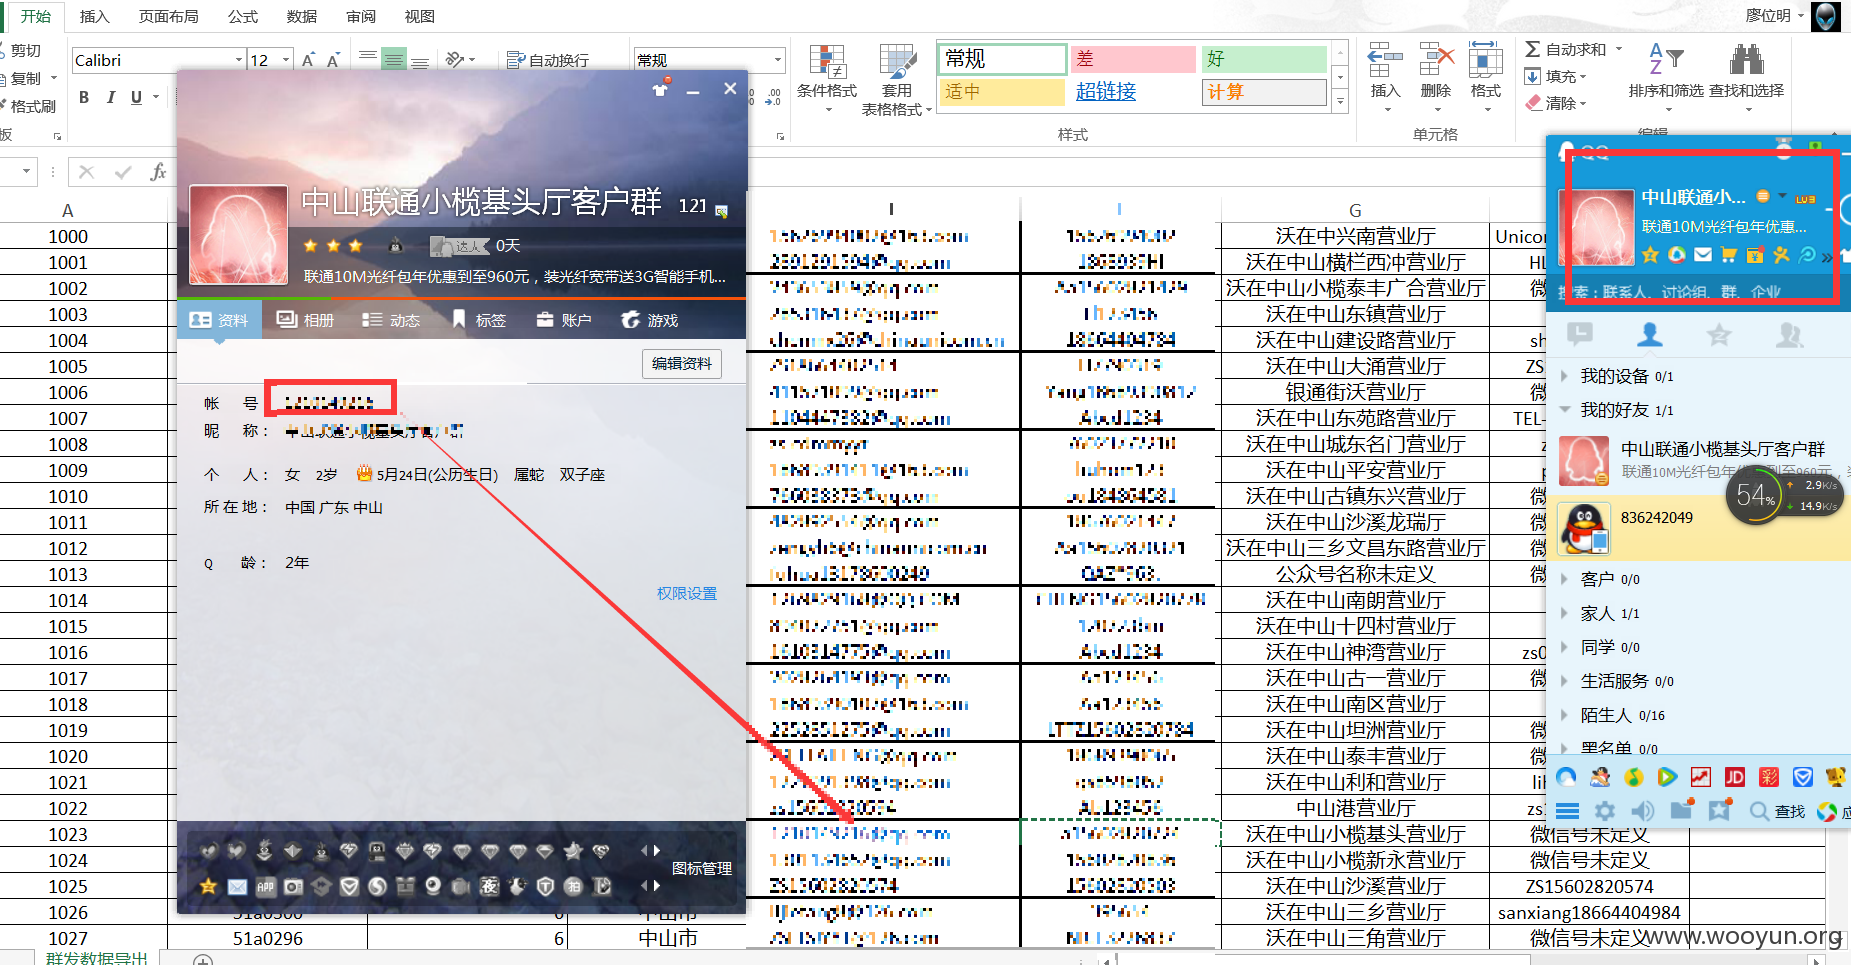The width and height of the screenshot is (1851, 965).
Task: Expand the cell styles gallery
Action: click(x=1340, y=100)
